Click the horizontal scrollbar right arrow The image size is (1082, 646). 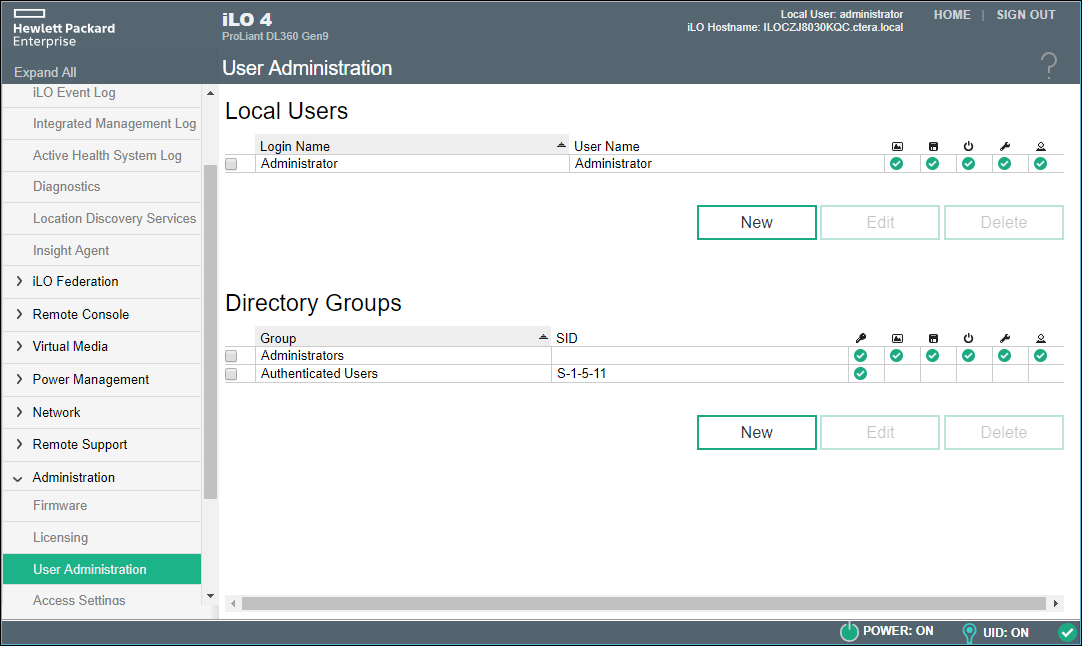1056,604
